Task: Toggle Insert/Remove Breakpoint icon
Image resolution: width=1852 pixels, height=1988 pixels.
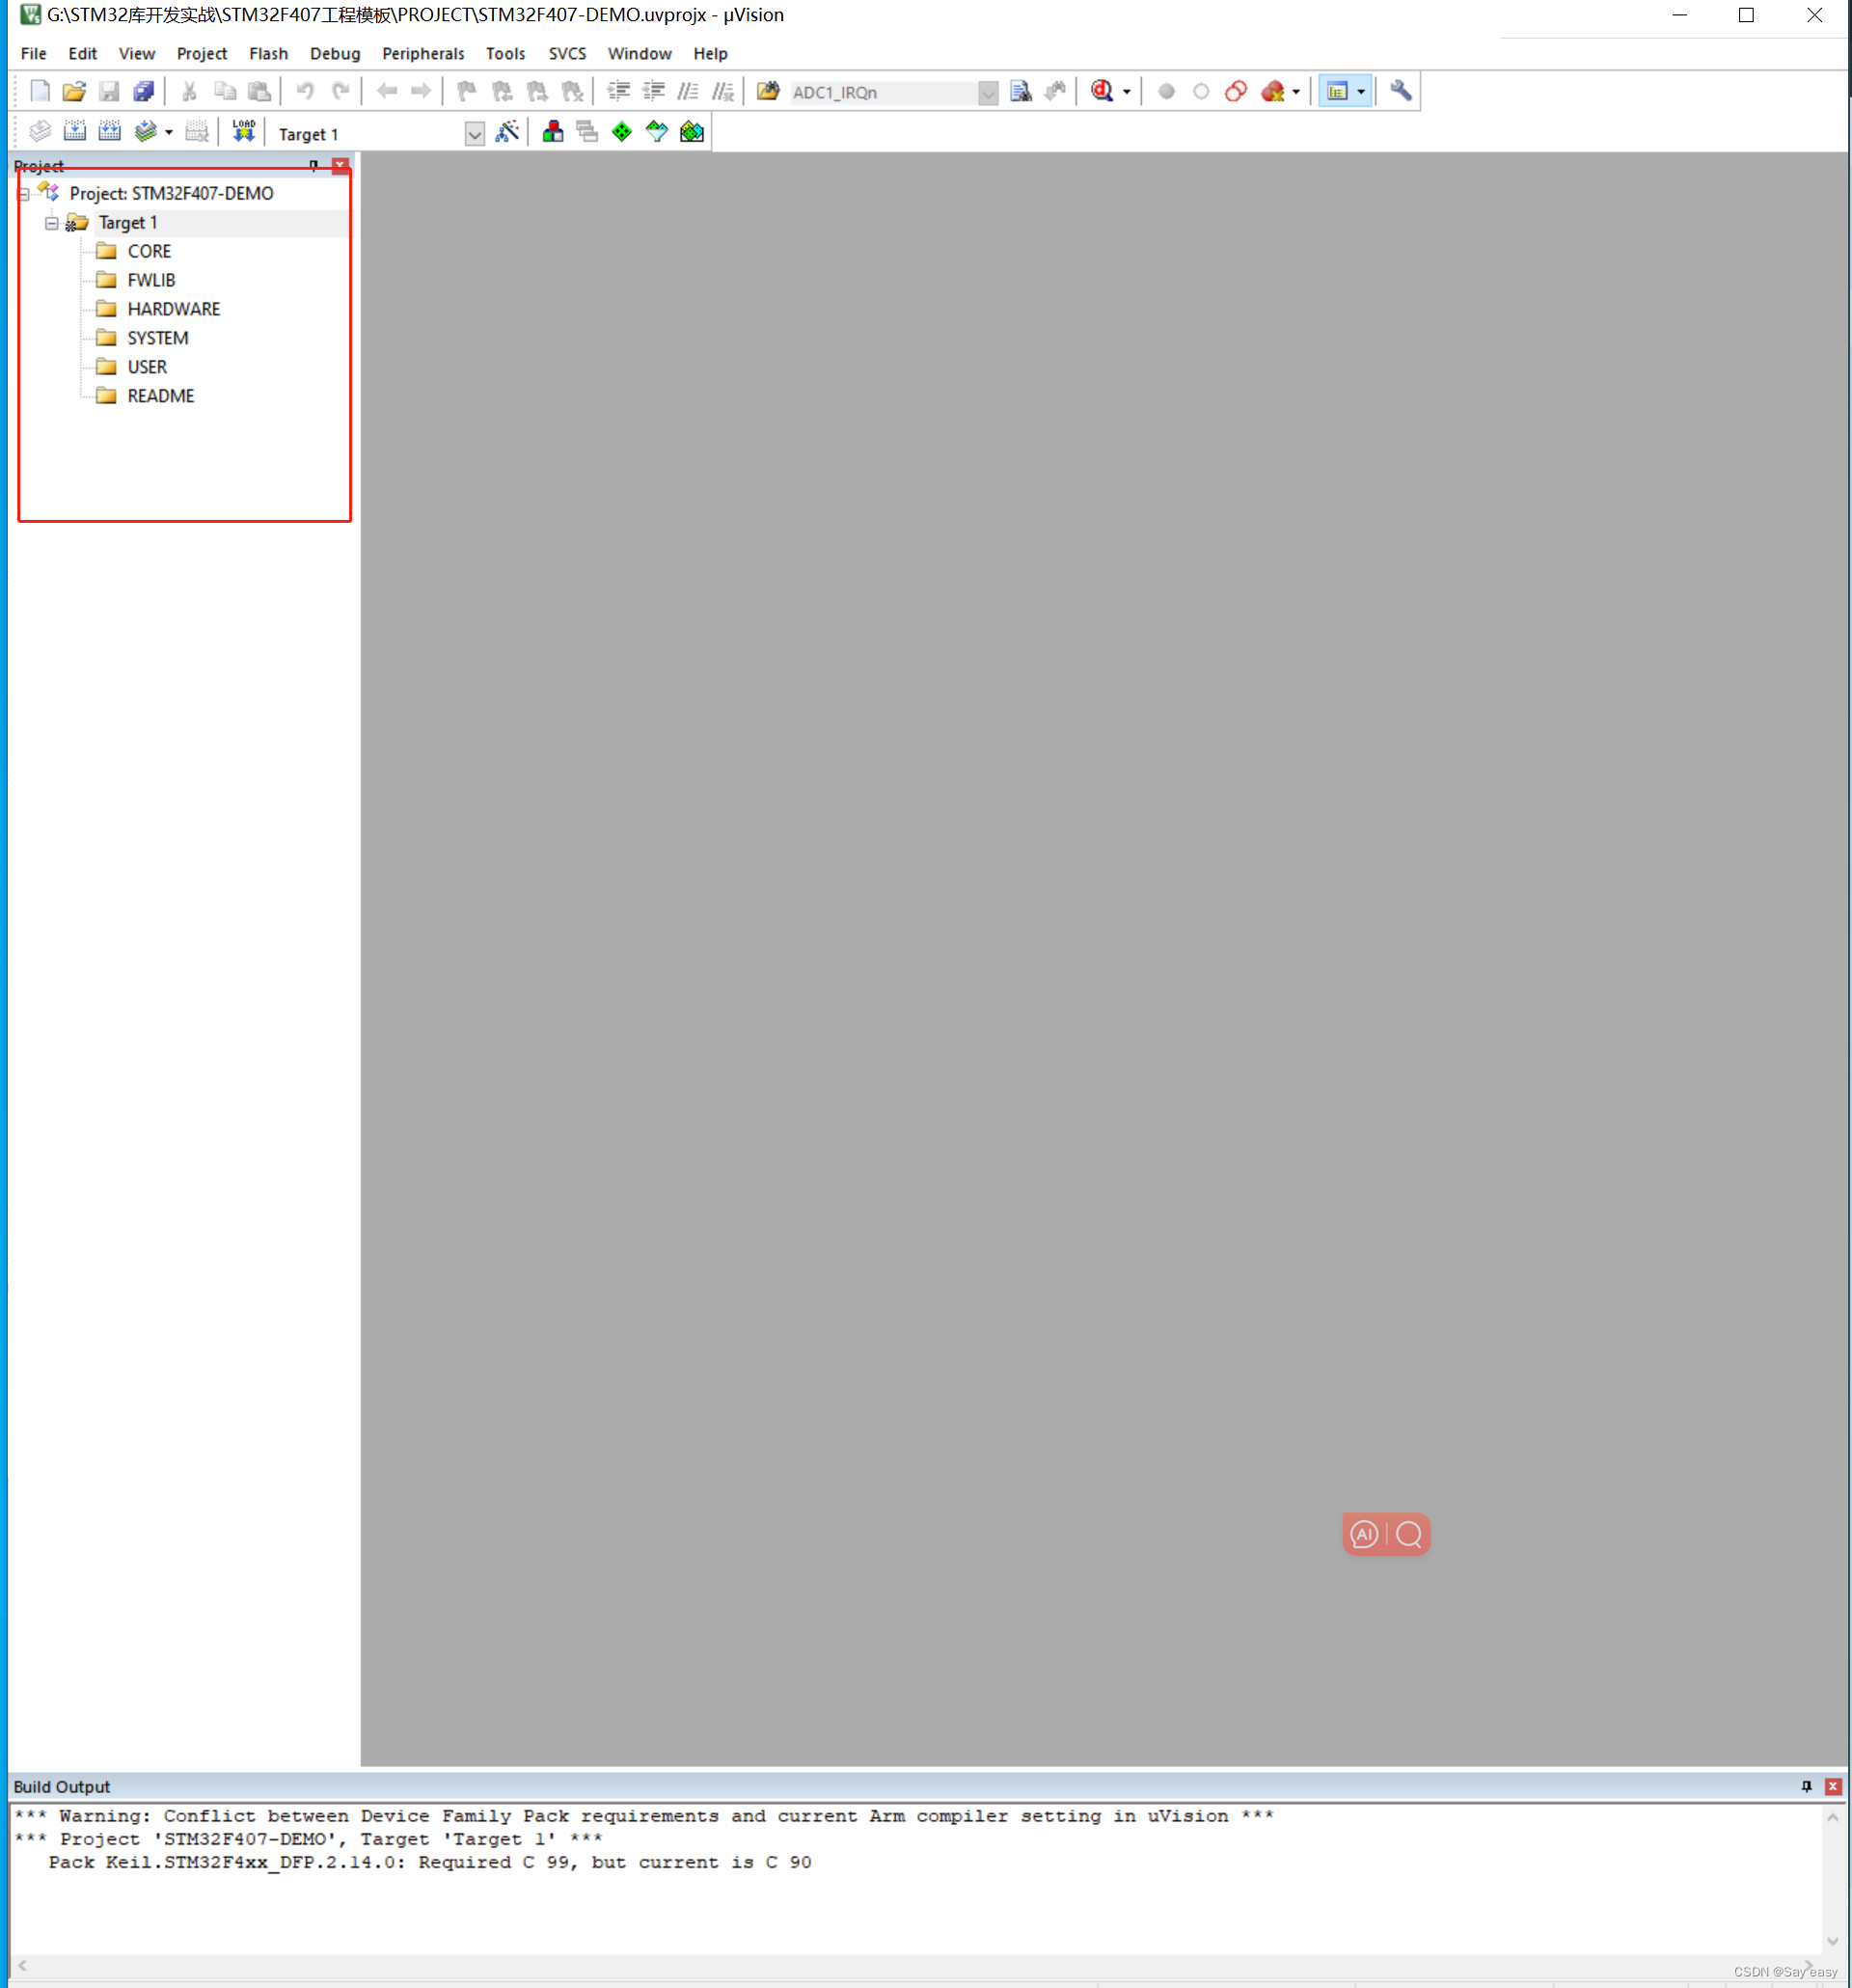Action: pos(1166,92)
